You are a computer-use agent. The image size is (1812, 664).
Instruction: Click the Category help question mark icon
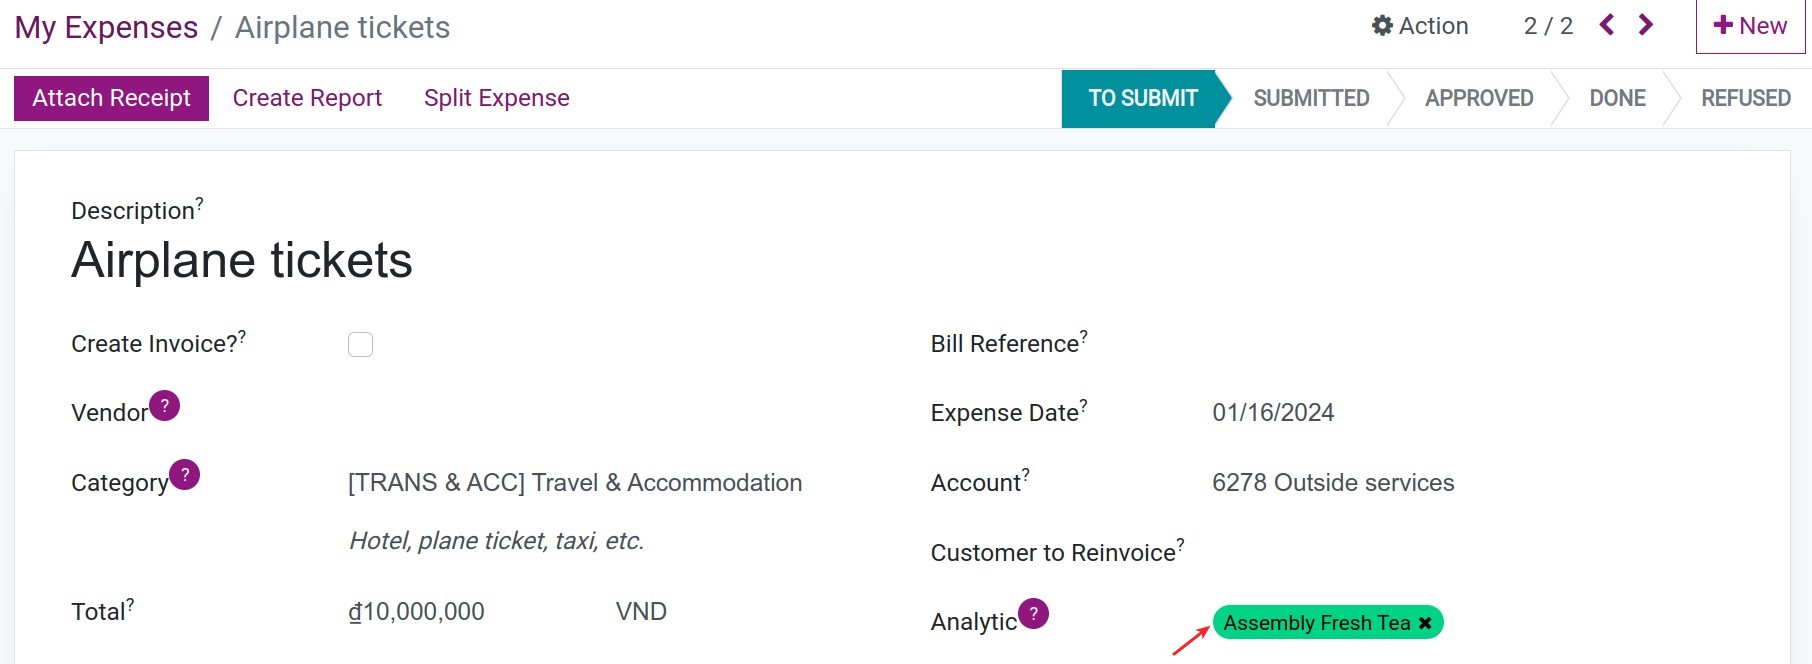click(184, 475)
